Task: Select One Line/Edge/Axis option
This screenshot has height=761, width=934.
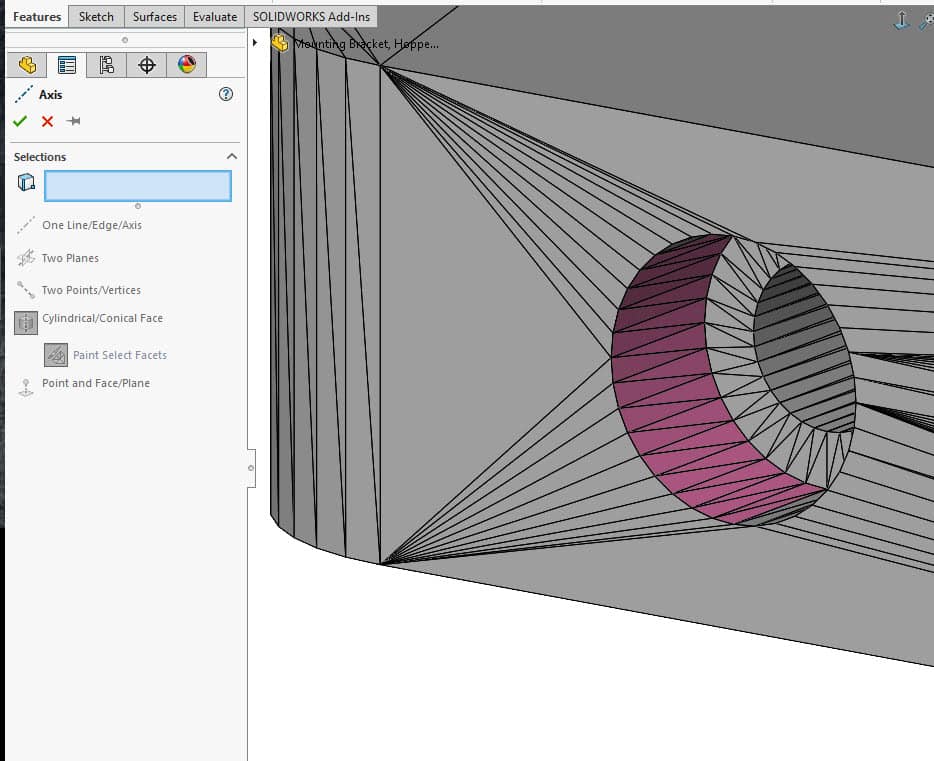Action: point(92,225)
